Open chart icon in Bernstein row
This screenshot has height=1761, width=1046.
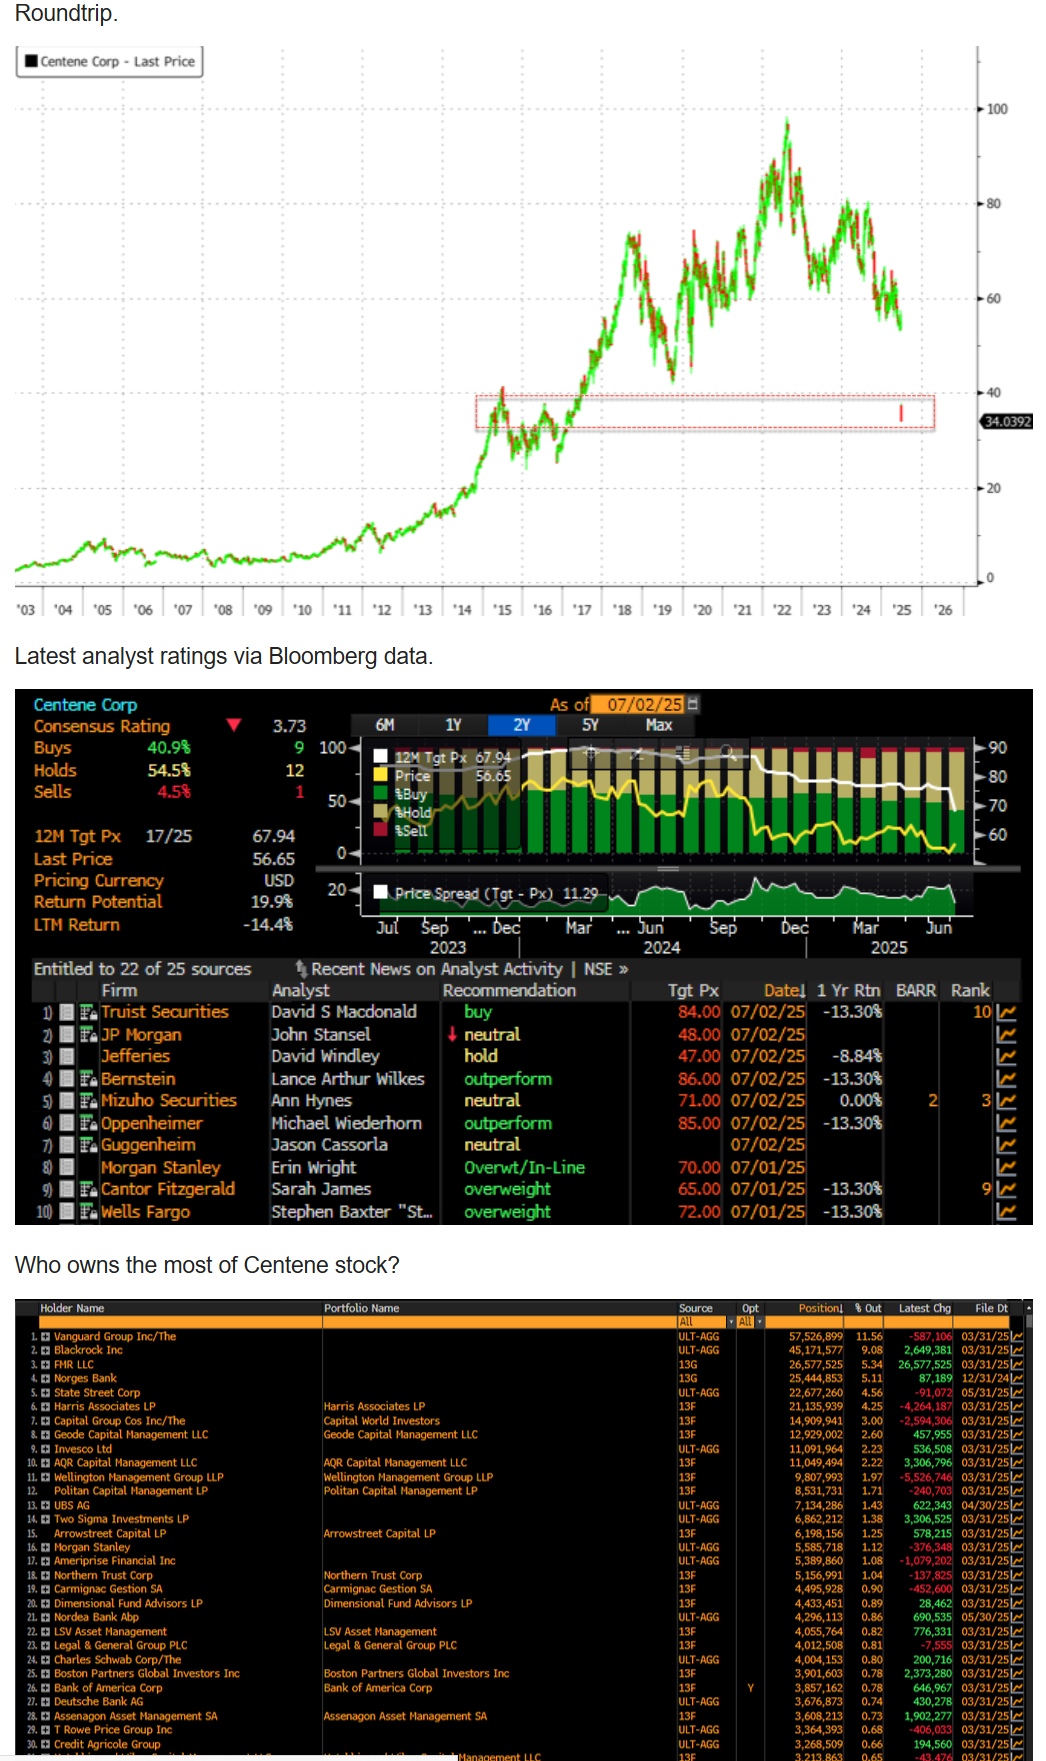point(1006,1079)
